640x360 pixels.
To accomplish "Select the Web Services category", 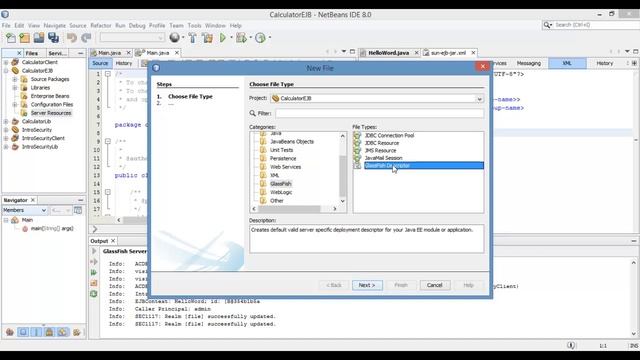I will (x=285, y=167).
